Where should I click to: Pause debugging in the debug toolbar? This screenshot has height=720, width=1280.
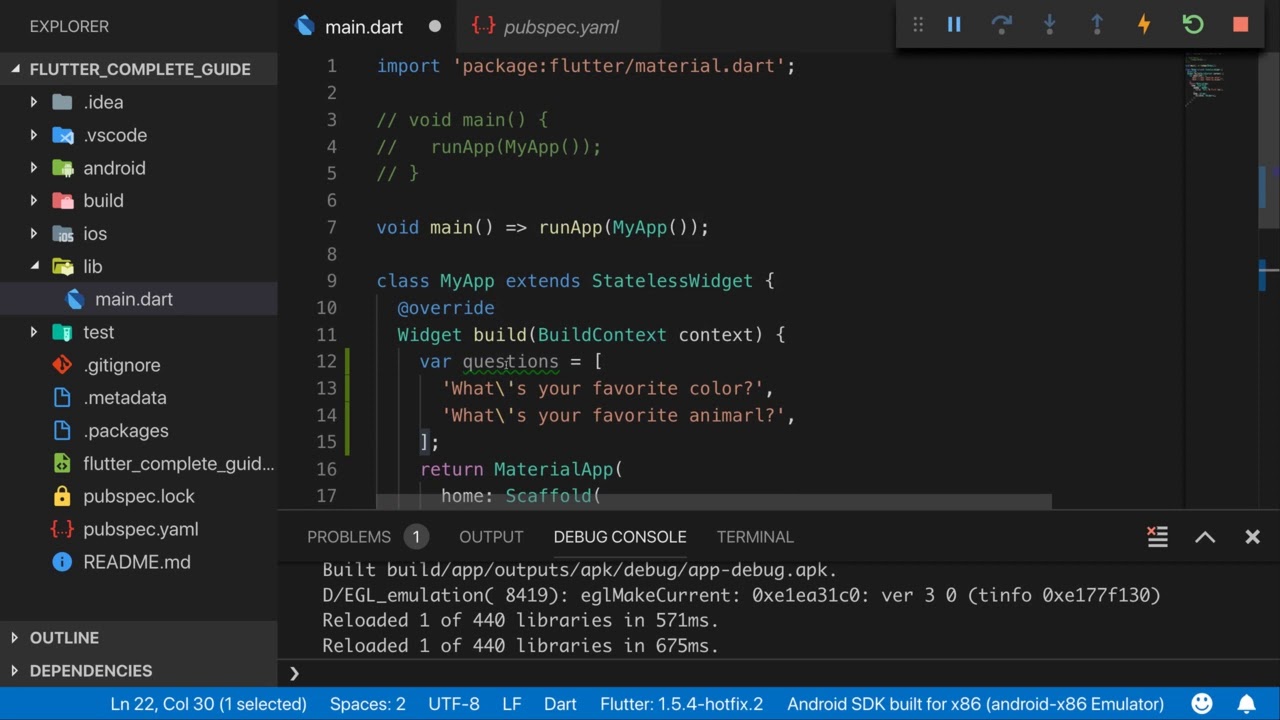tap(954, 25)
